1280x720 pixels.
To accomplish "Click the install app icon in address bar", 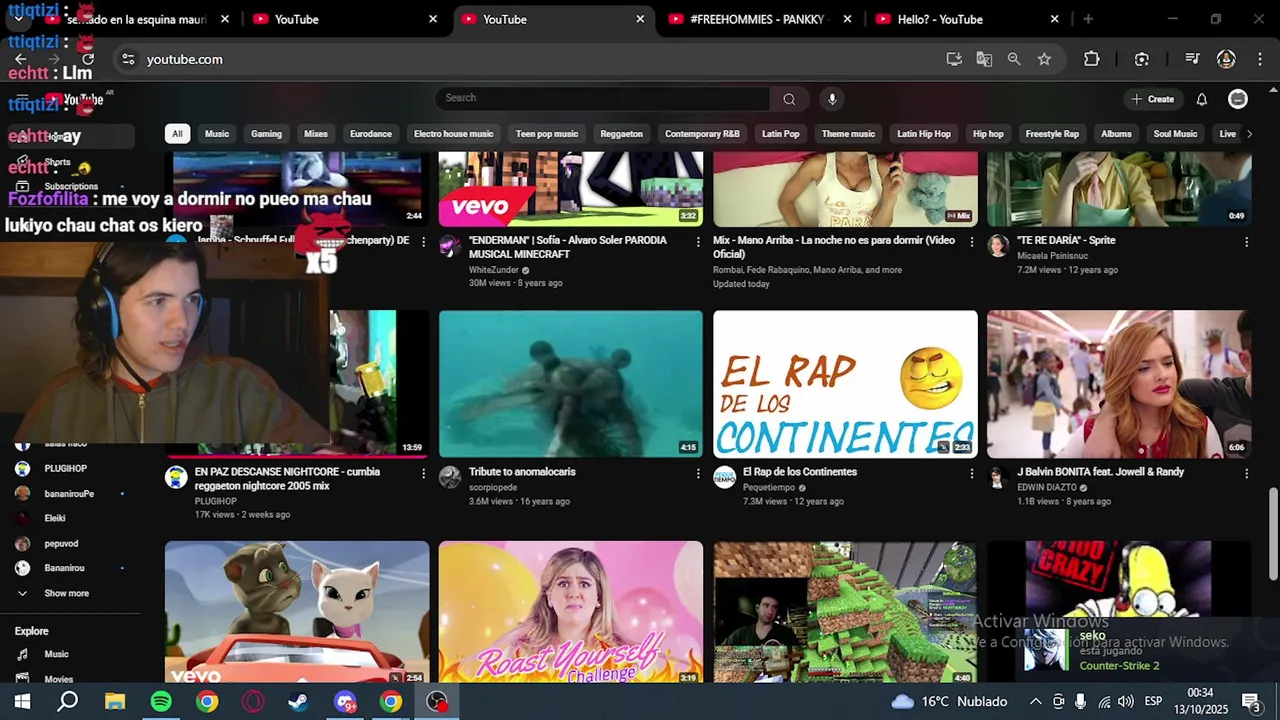I will [x=954, y=59].
